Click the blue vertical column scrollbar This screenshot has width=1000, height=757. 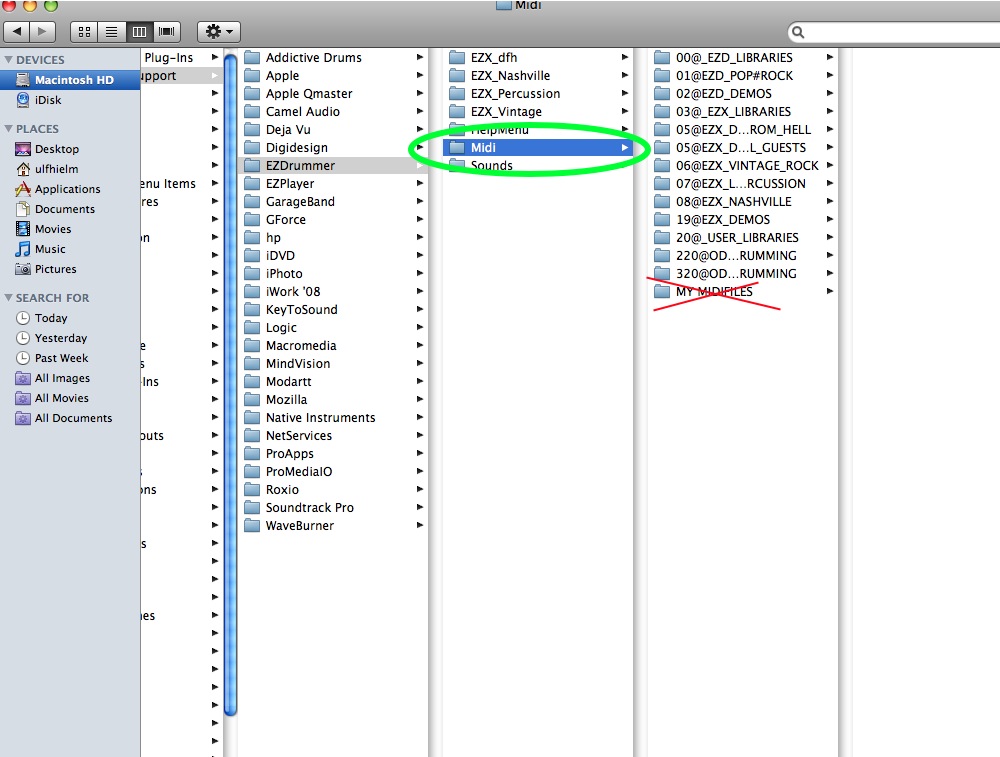231,385
